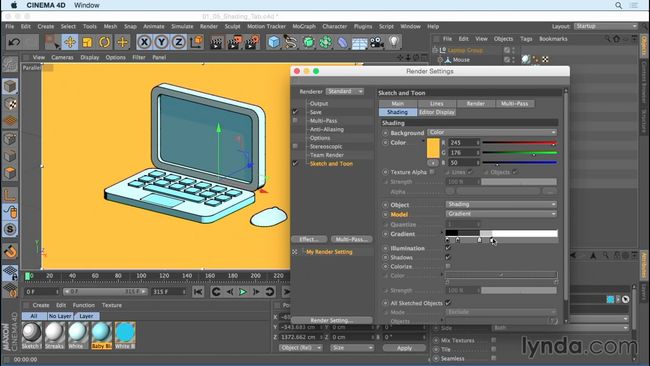
Task: Open the Background Color dropdown
Action: tap(492, 132)
